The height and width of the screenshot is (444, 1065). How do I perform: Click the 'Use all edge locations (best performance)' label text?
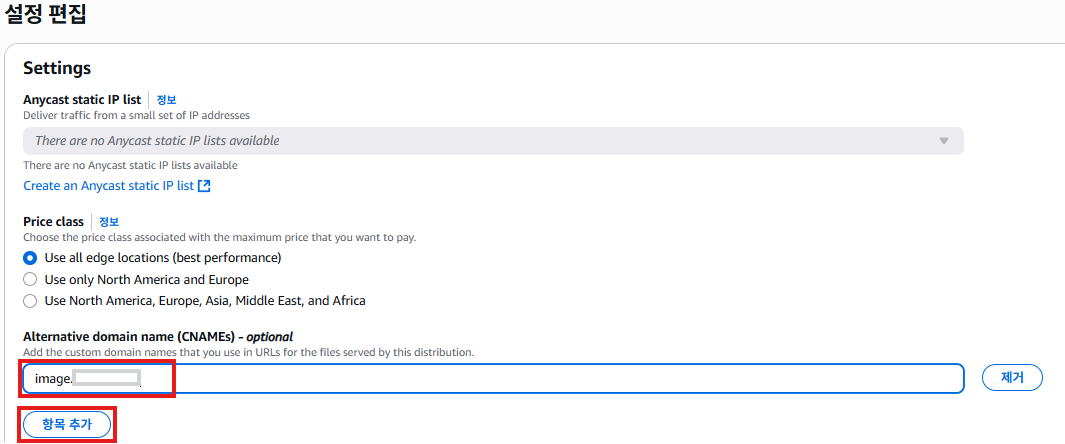point(163,258)
